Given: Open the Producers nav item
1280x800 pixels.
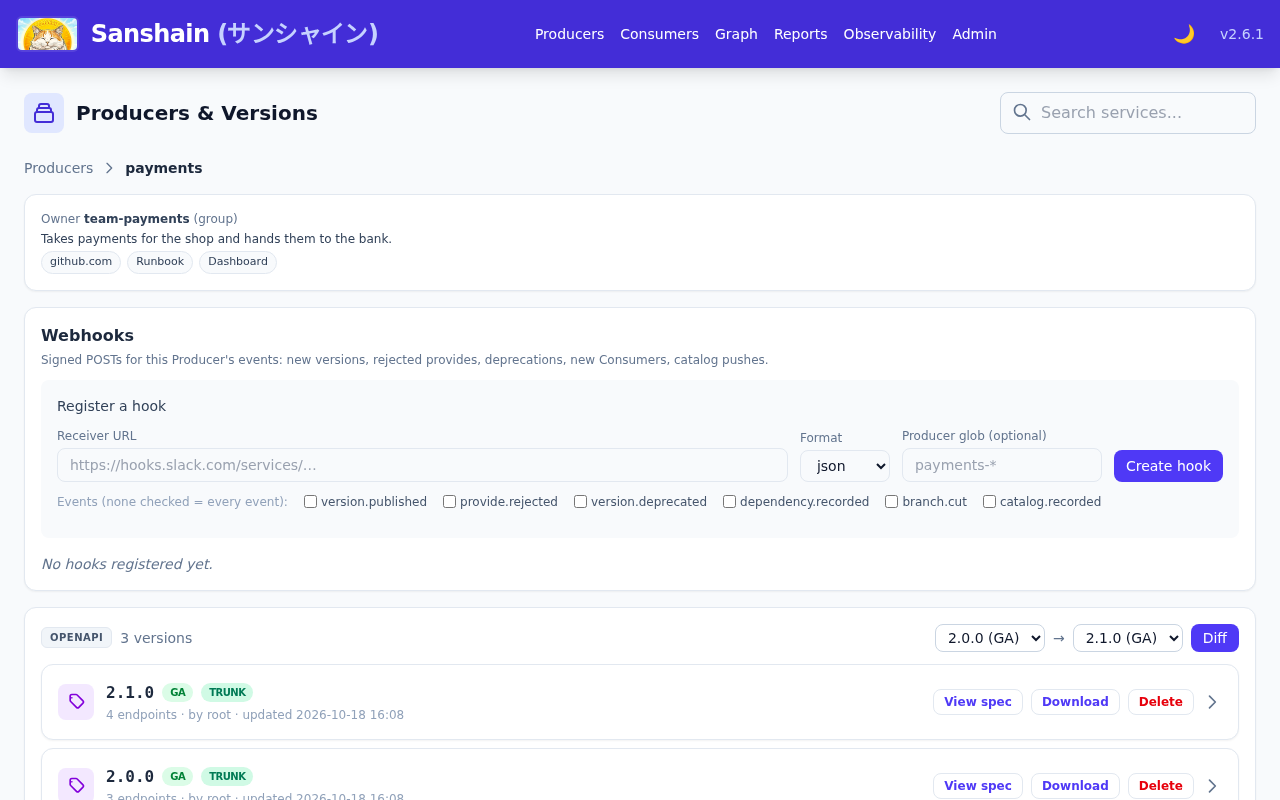Looking at the screenshot, I should click(569, 34).
